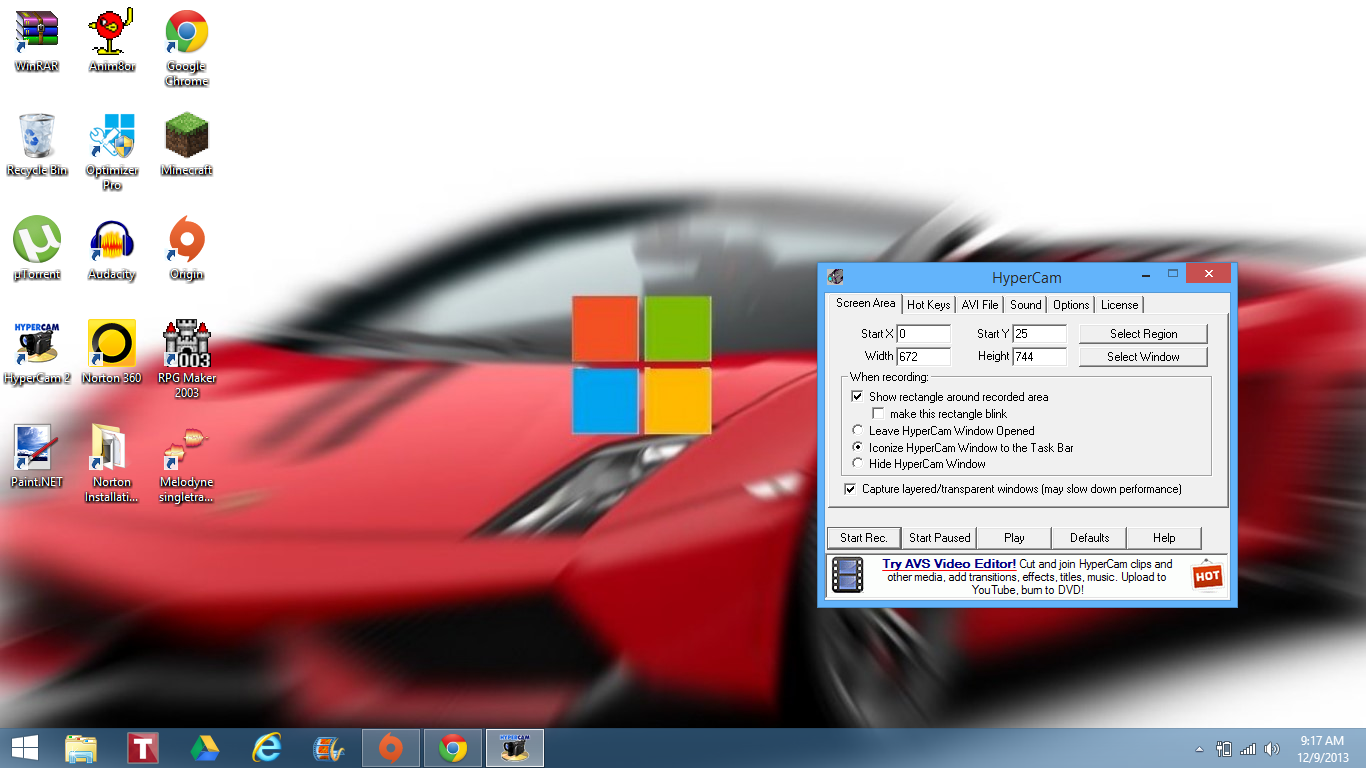Follow the Try AVS Video Editor link

click(949, 564)
